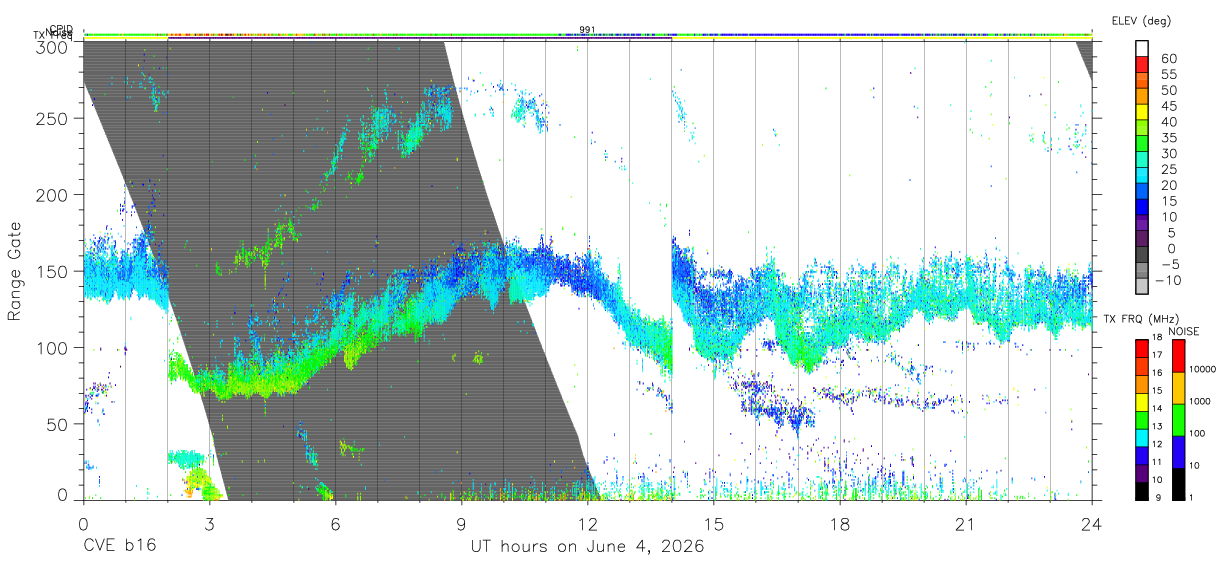The height and width of the screenshot is (567, 1228).
Task: Select the orange NOISE swatch between 1000 and 10000
Action: pos(1177,387)
